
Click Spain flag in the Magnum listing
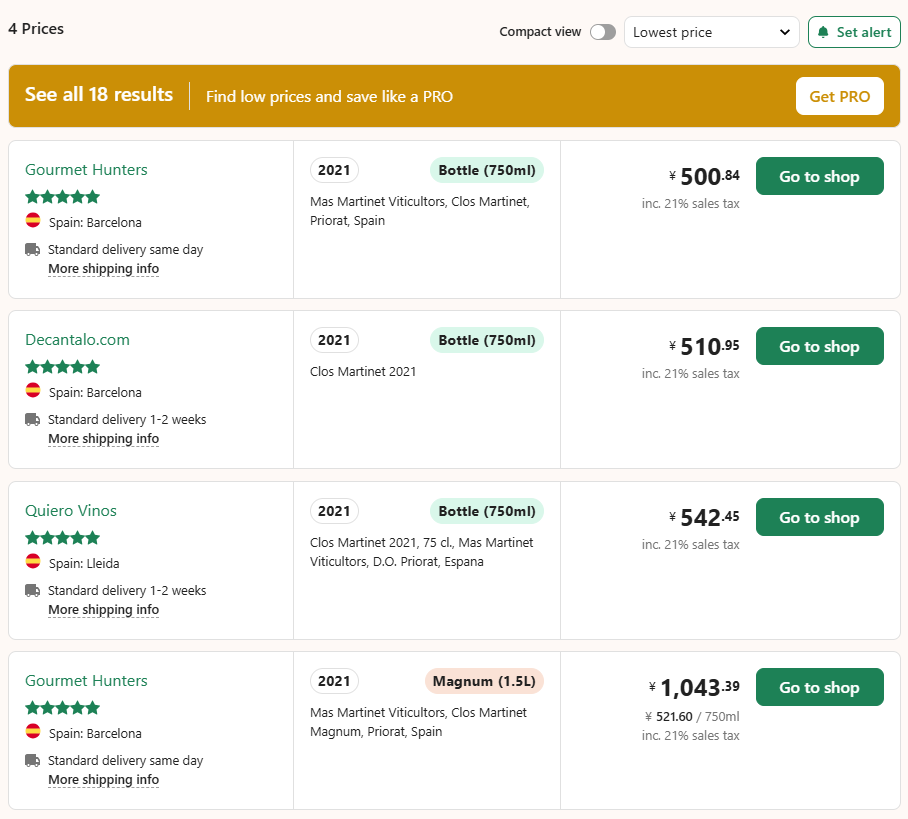coord(33,731)
